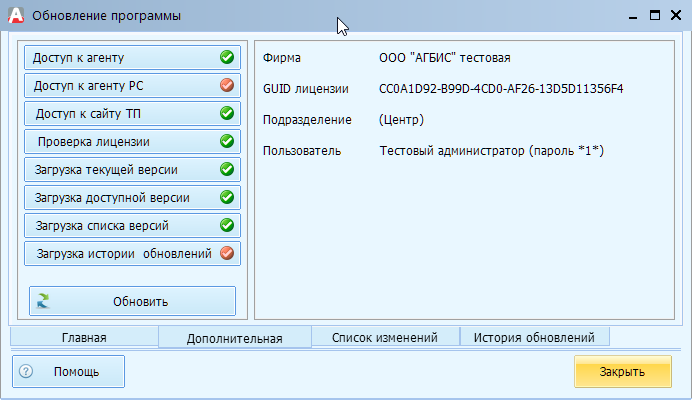Maximize the Обновление программы window

pyautogui.click(x=655, y=15)
